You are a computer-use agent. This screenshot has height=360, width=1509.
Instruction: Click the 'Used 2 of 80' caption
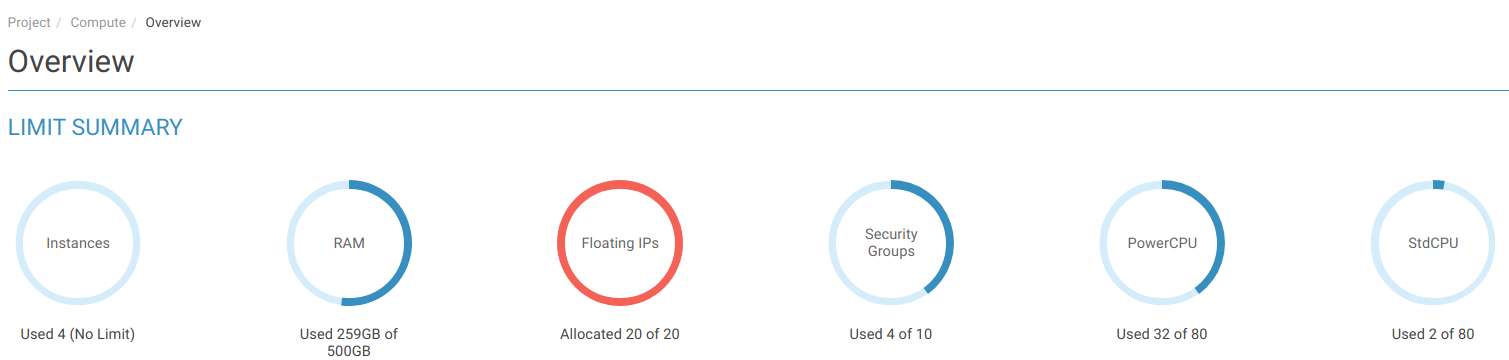pos(1433,334)
